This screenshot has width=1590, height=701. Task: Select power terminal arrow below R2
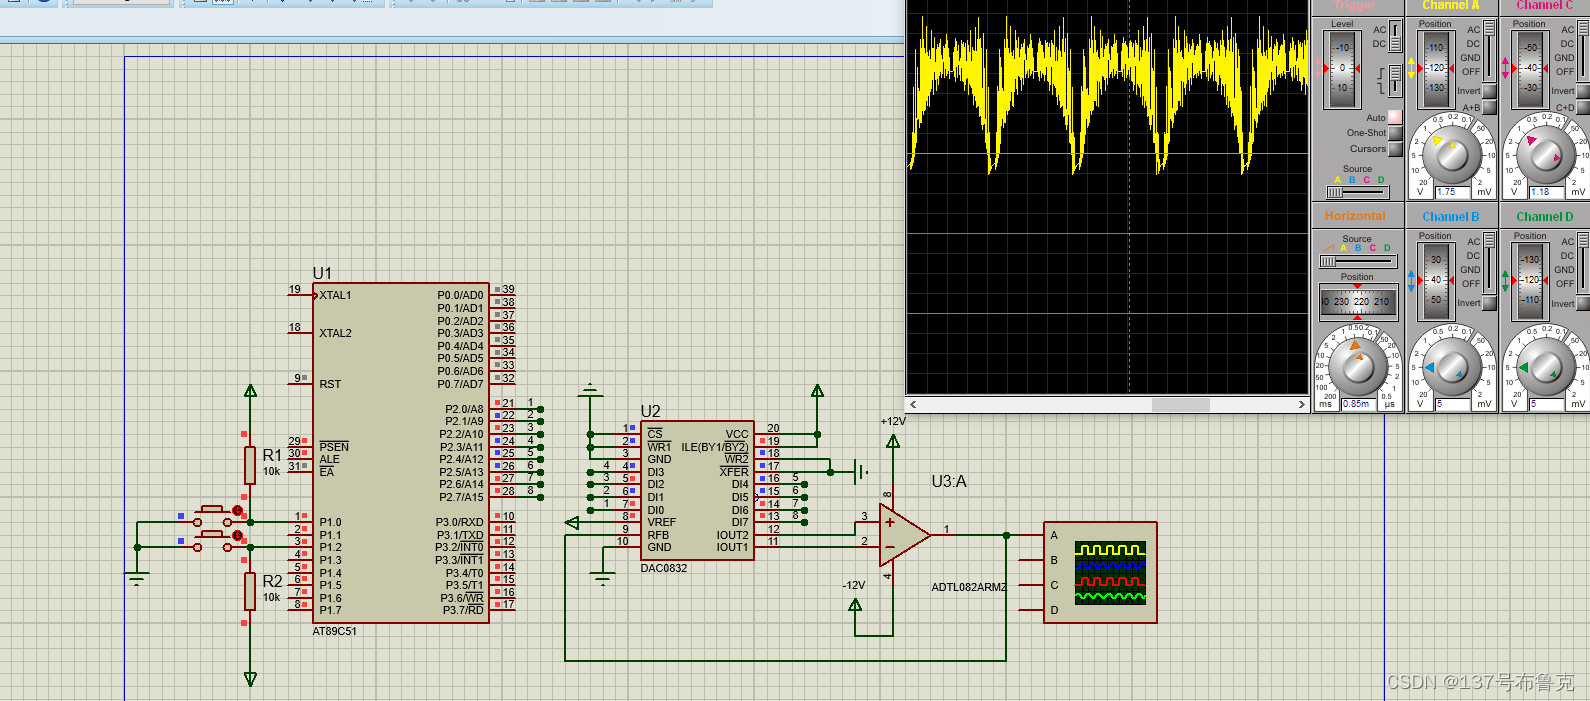(250, 679)
